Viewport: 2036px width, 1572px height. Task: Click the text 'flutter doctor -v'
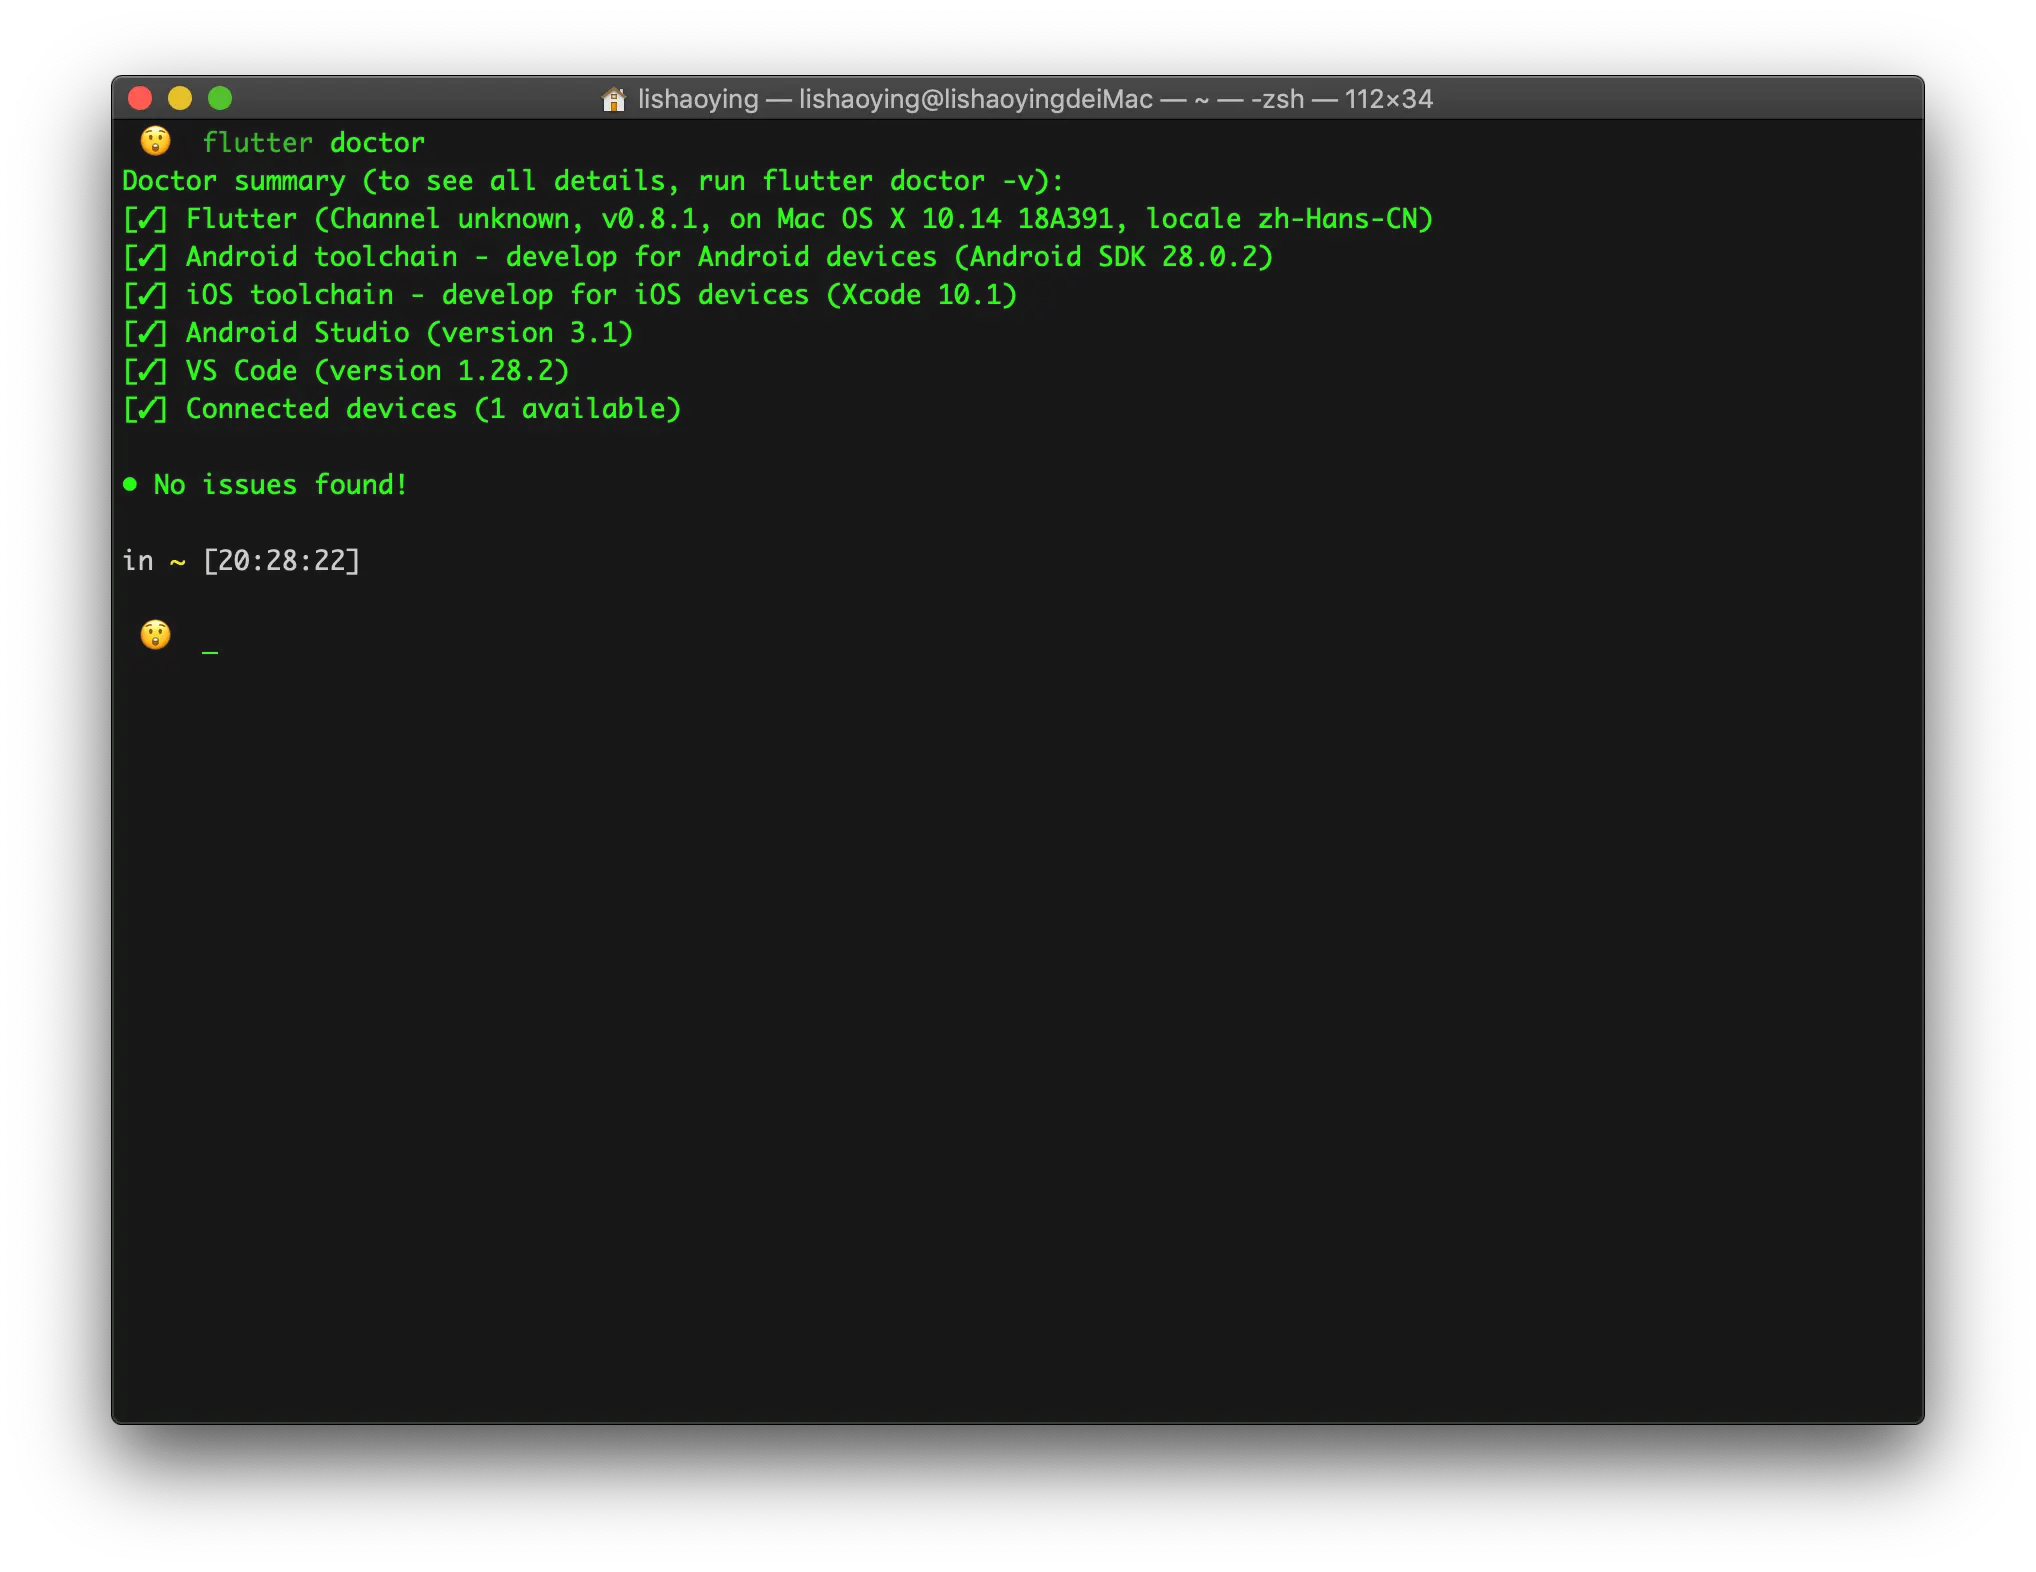point(898,181)
